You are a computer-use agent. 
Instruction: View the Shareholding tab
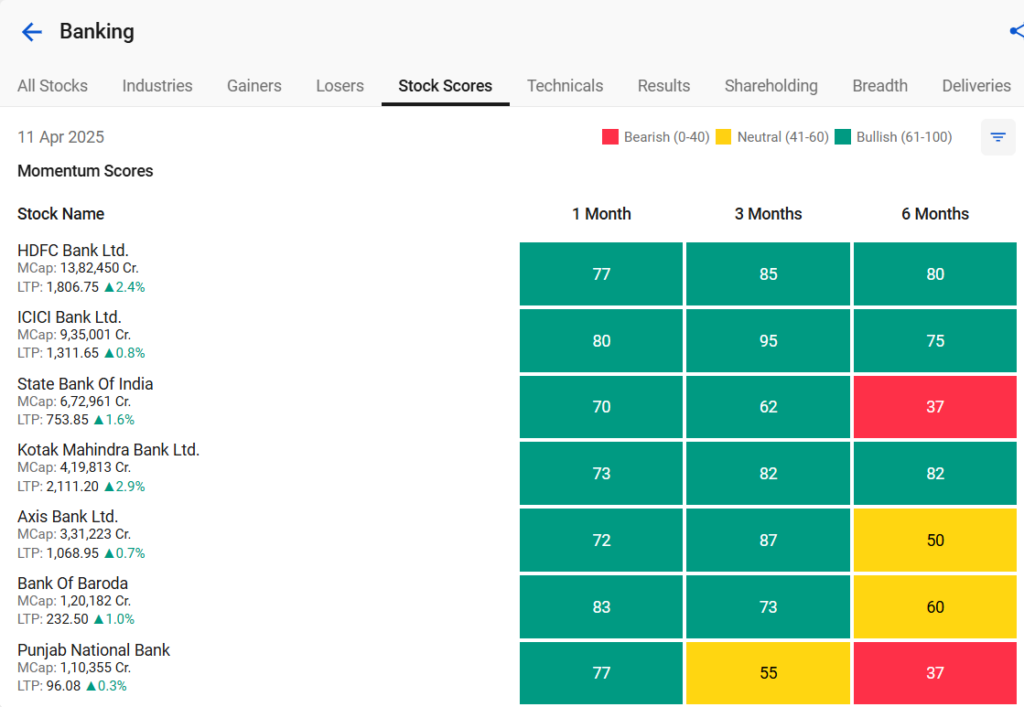(x=771, y=86)
